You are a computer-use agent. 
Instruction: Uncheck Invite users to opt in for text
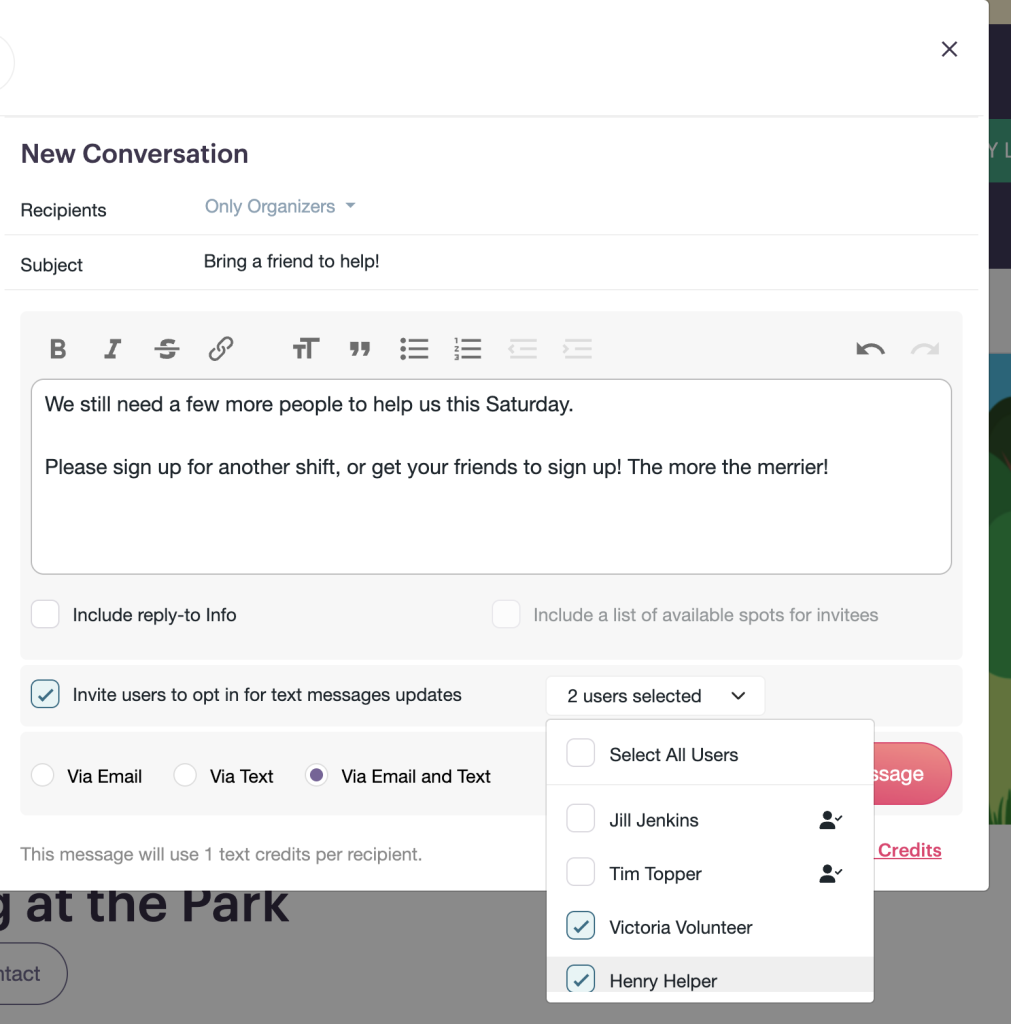46,694
